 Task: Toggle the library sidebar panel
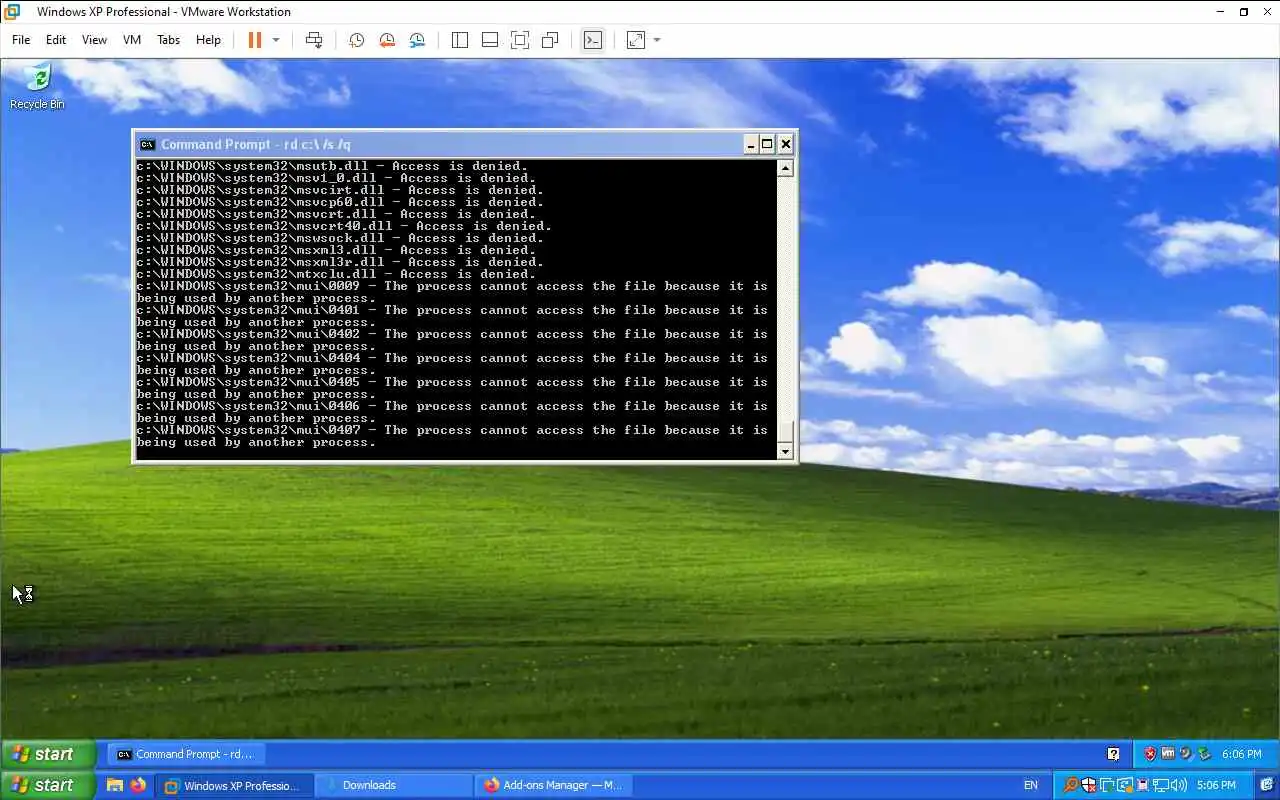460,40
